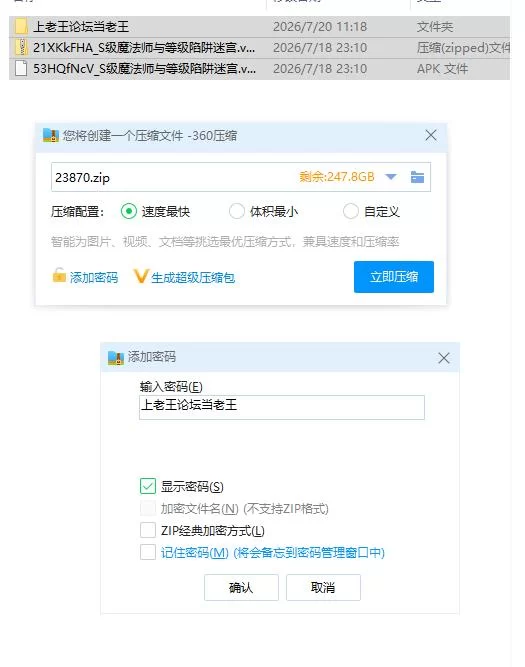Click the orange V super-compress icon

[x=141, y=276]
